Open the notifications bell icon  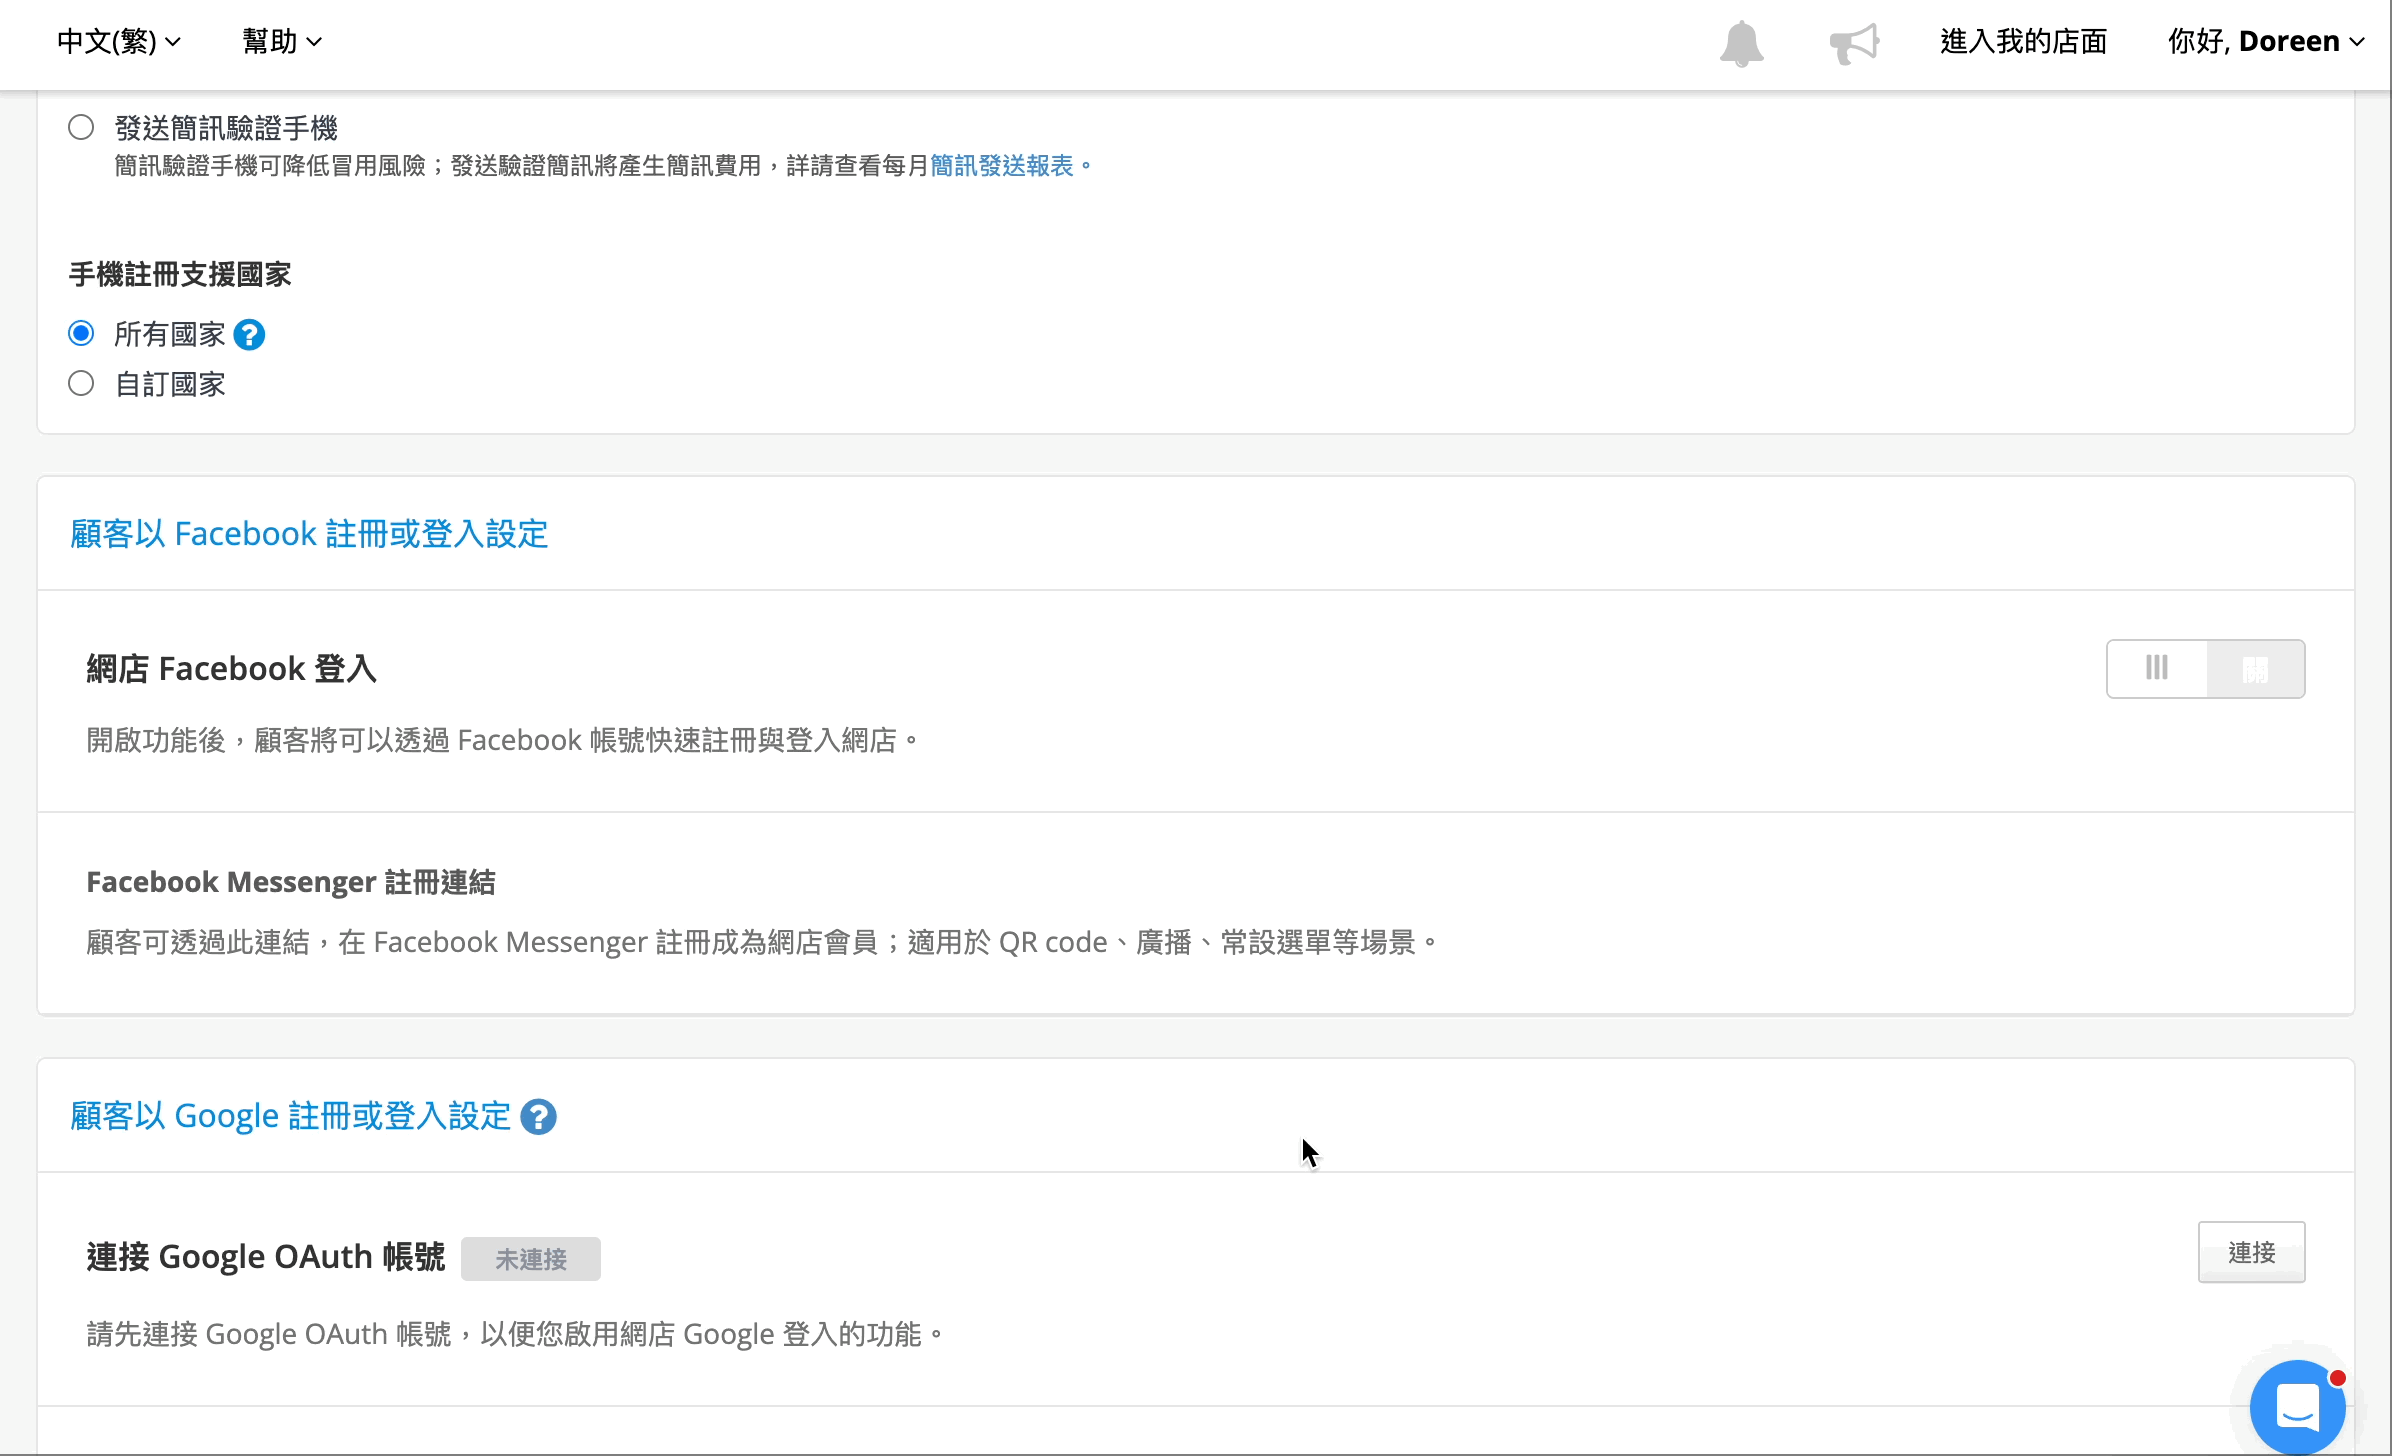(1741, 43)
